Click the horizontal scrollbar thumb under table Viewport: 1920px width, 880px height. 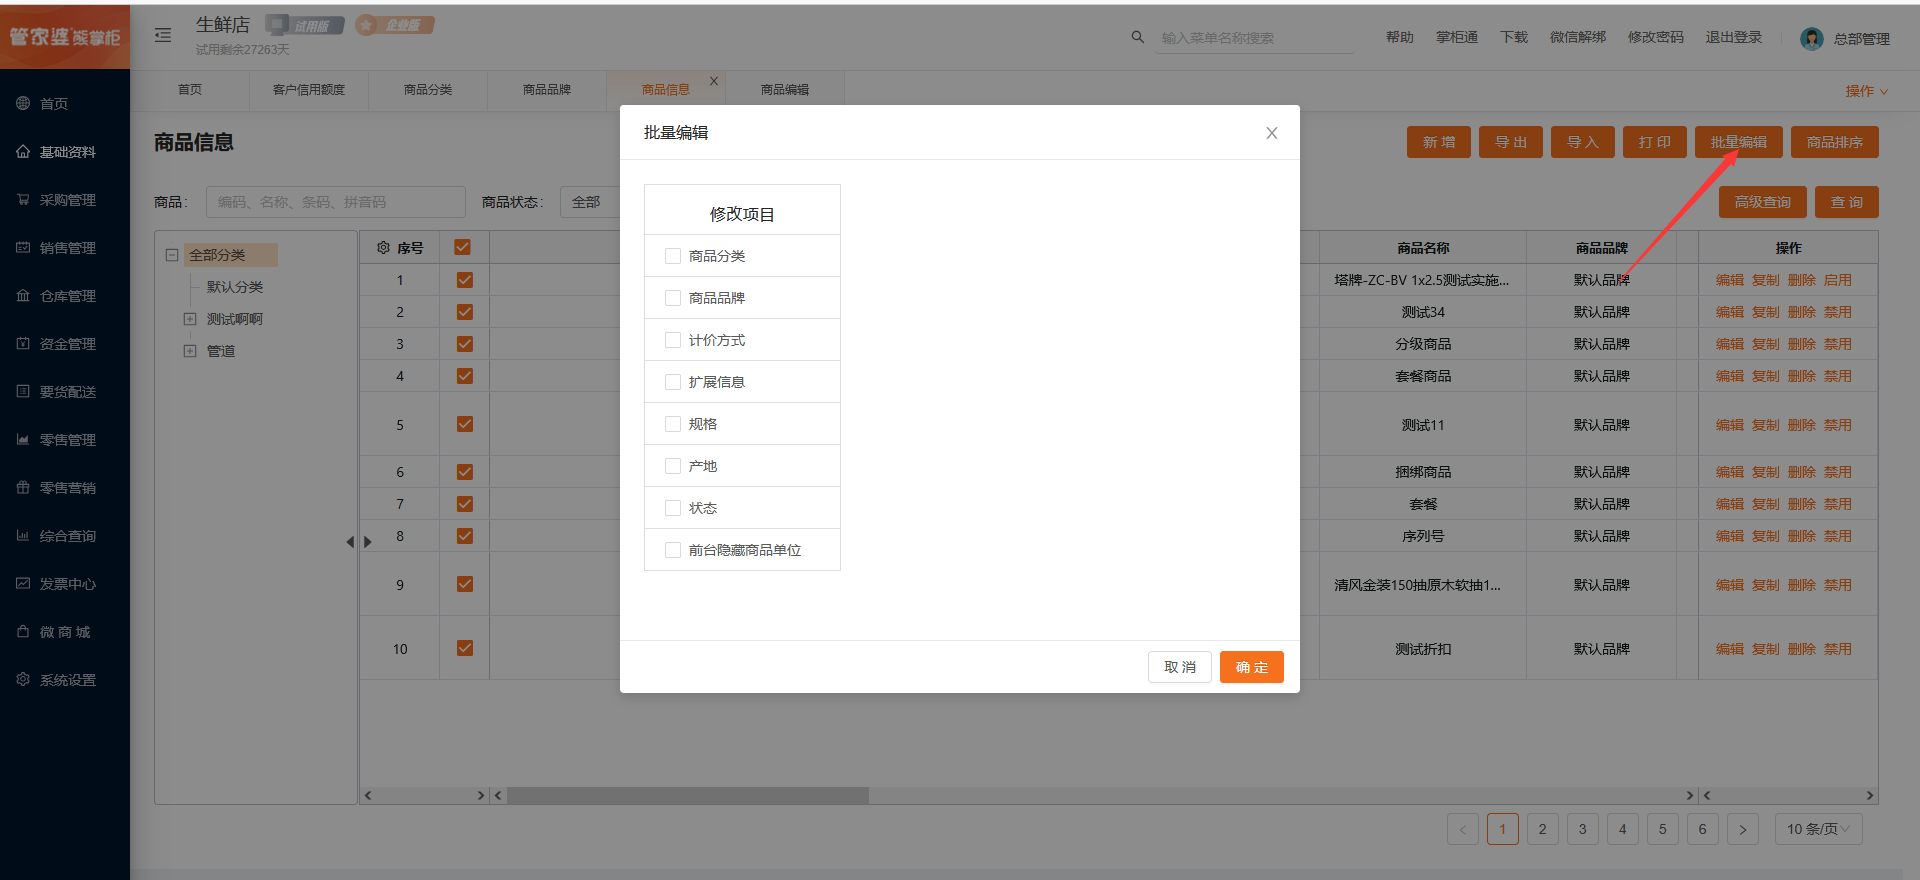point(688,796)
